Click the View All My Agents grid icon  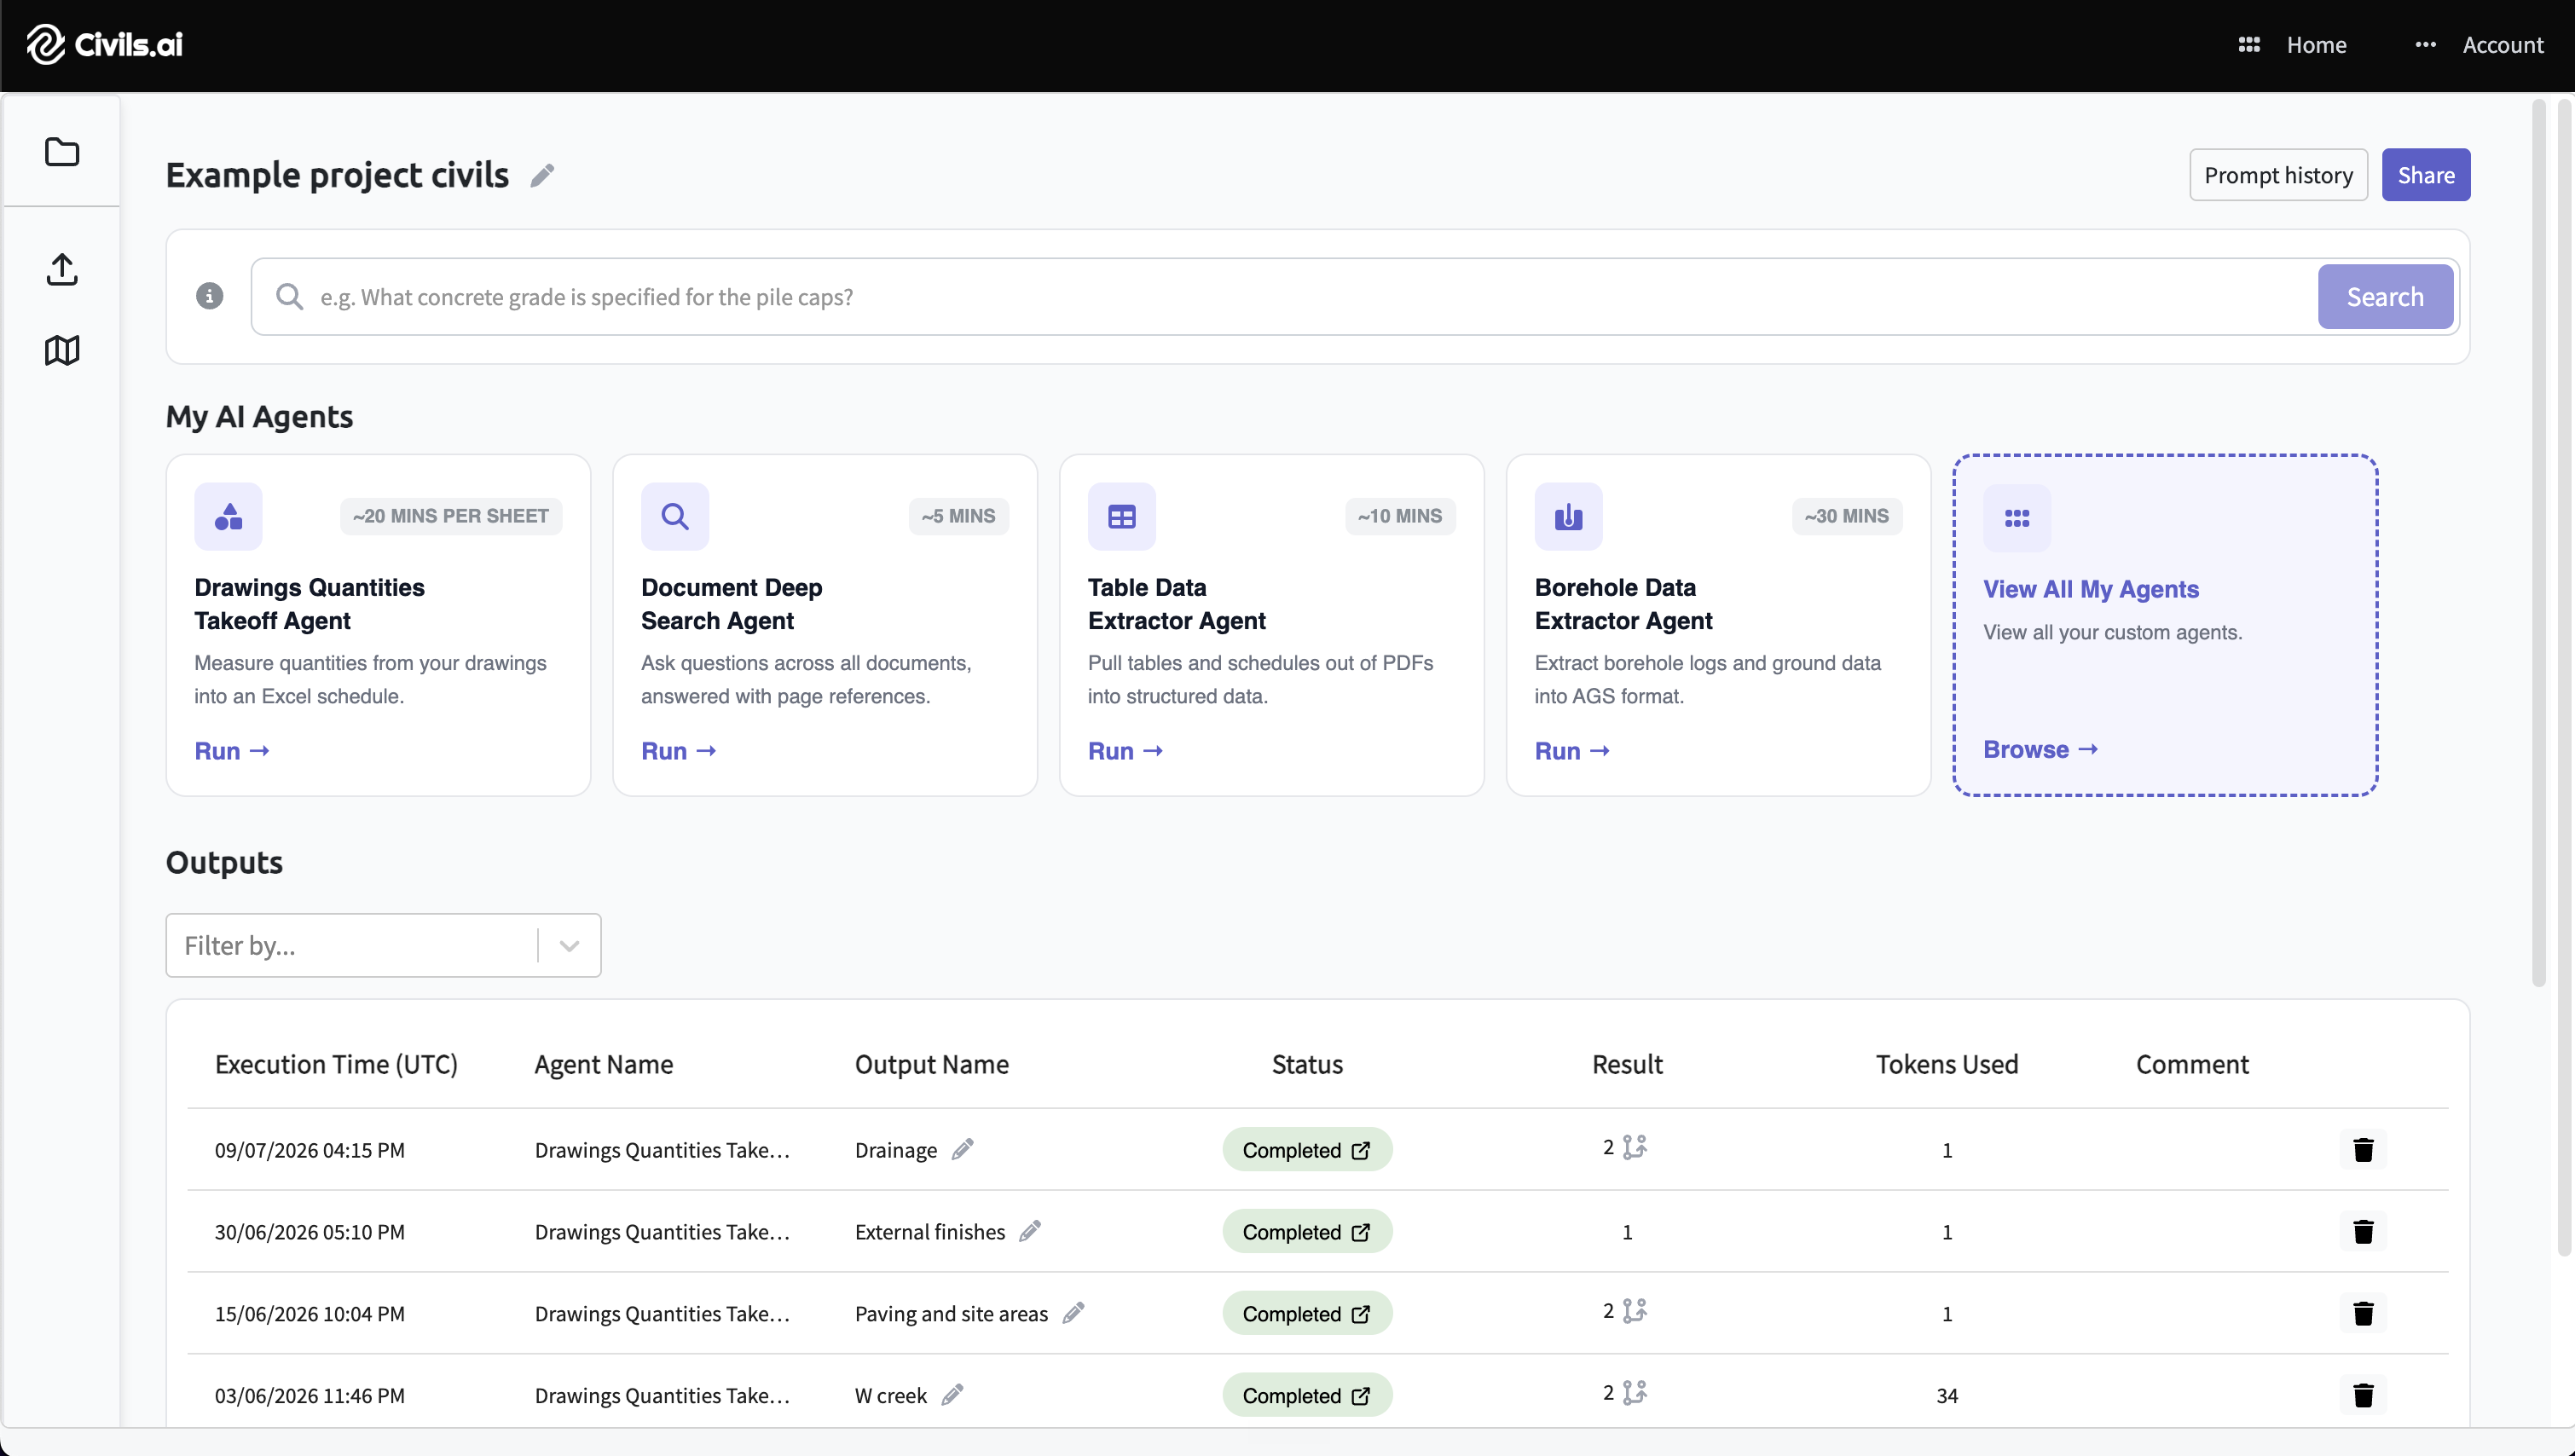click(2017, 518)
